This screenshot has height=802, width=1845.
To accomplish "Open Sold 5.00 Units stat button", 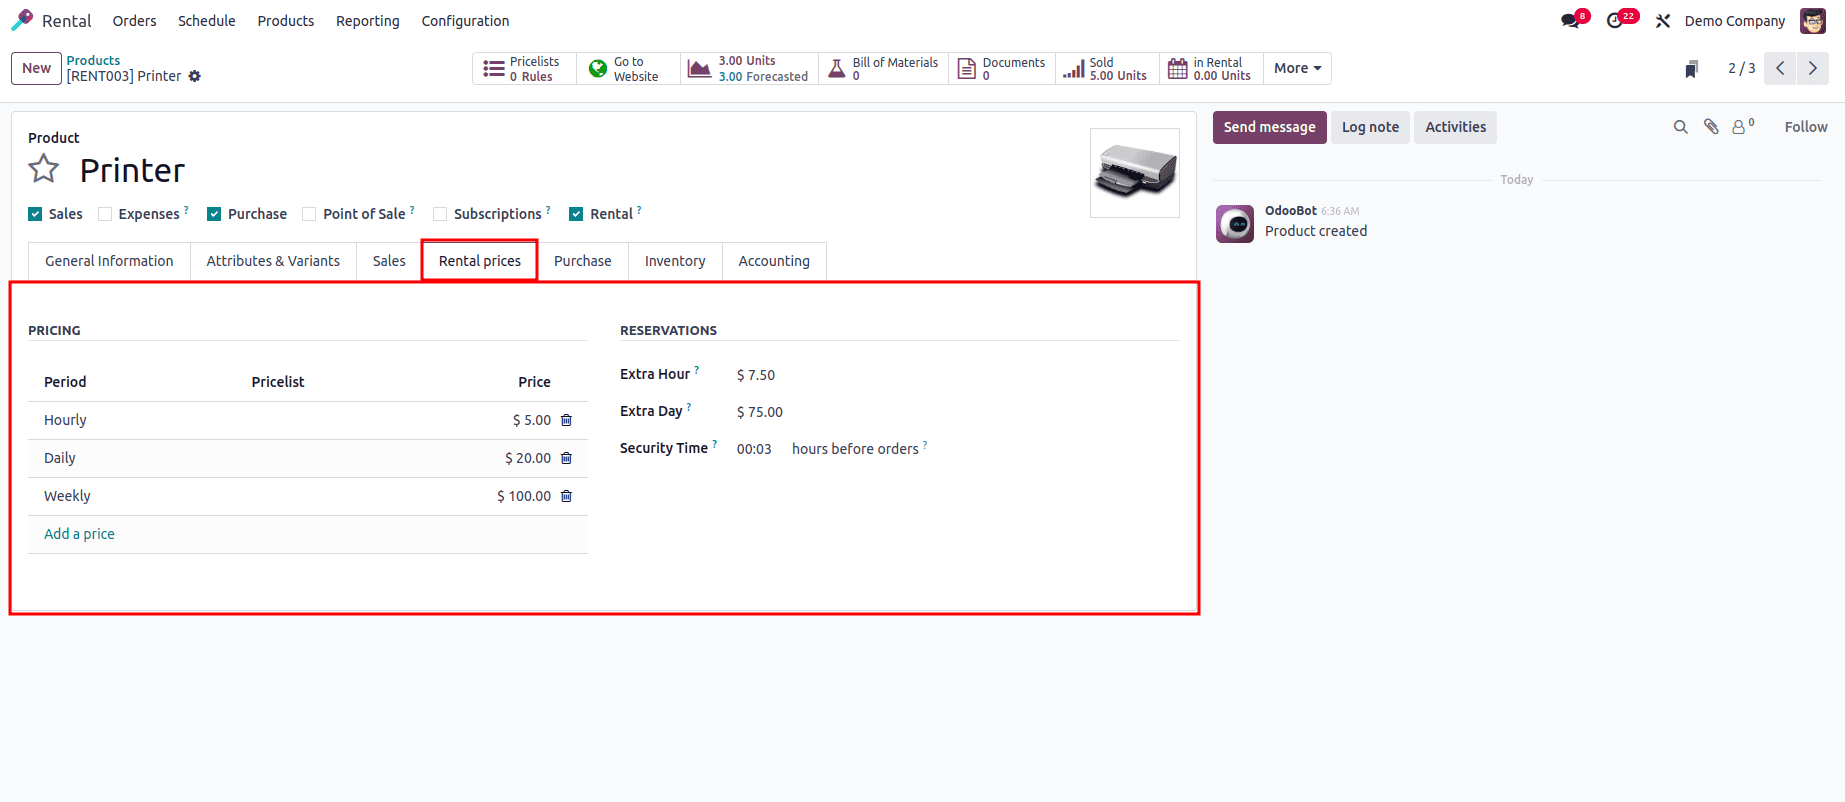I will tap(1107, 69).
